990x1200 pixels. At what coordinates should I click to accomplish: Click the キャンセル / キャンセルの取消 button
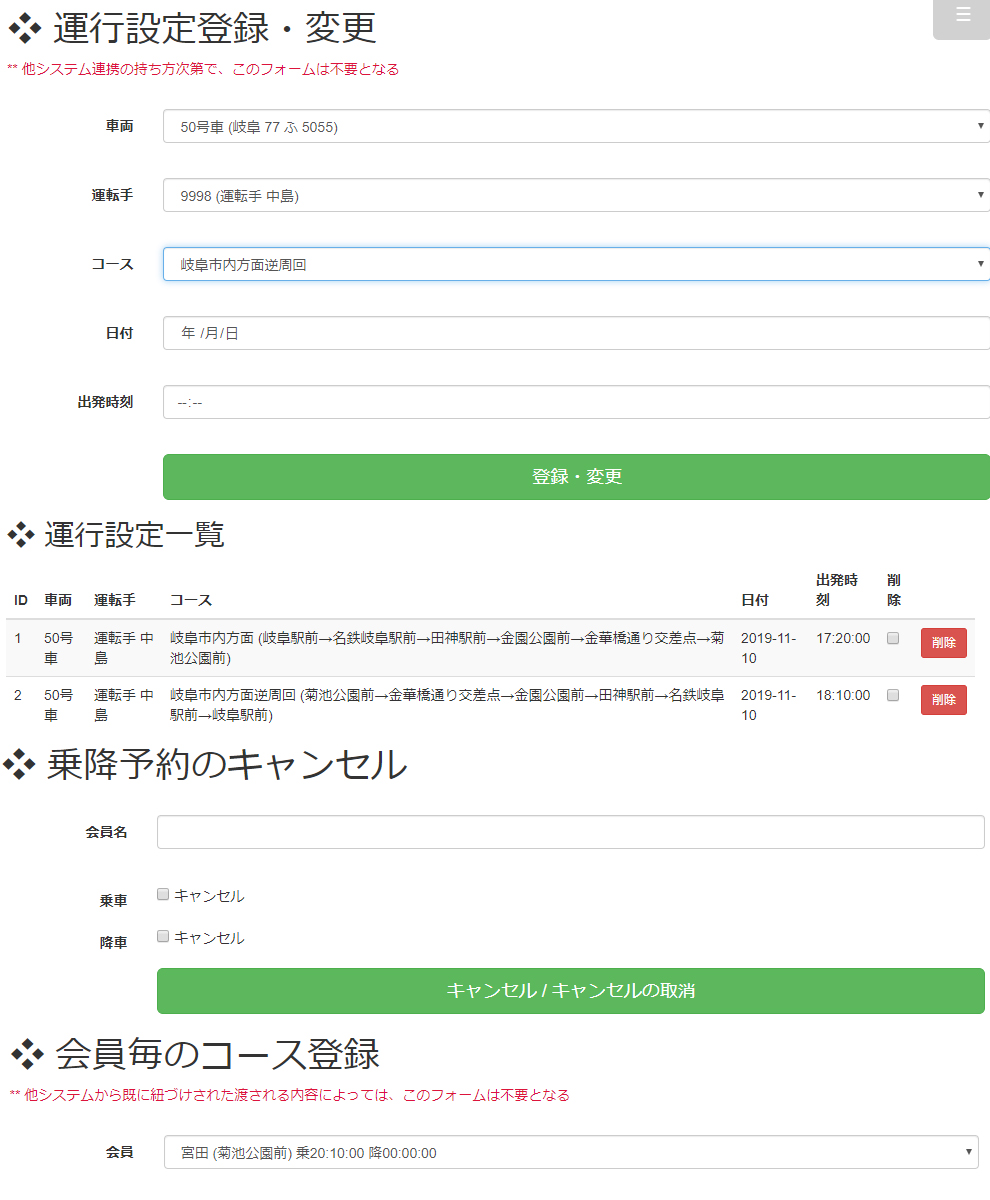click(x=570, y=991)
